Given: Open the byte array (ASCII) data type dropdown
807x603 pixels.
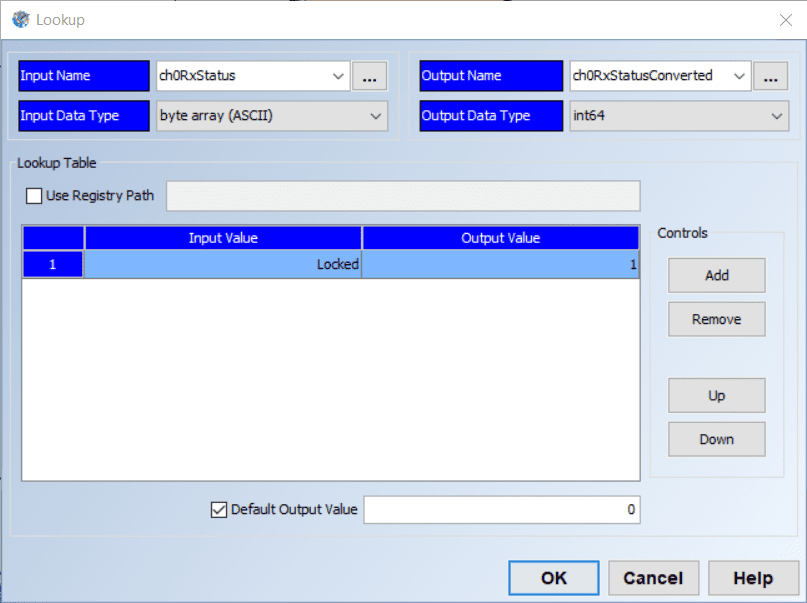Looking at the screenshot, I should [272, 116].
